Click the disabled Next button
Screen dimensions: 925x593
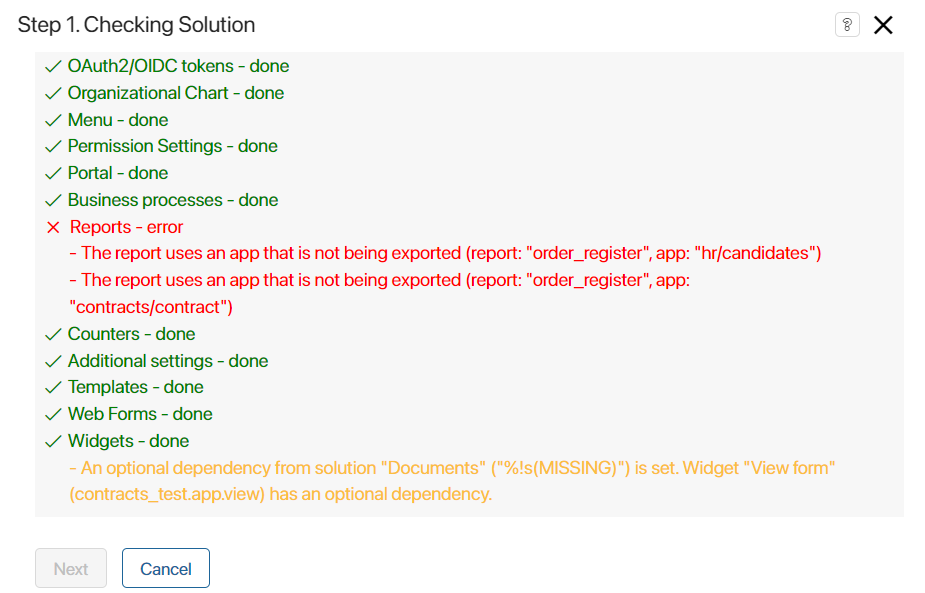coord(71,568)
